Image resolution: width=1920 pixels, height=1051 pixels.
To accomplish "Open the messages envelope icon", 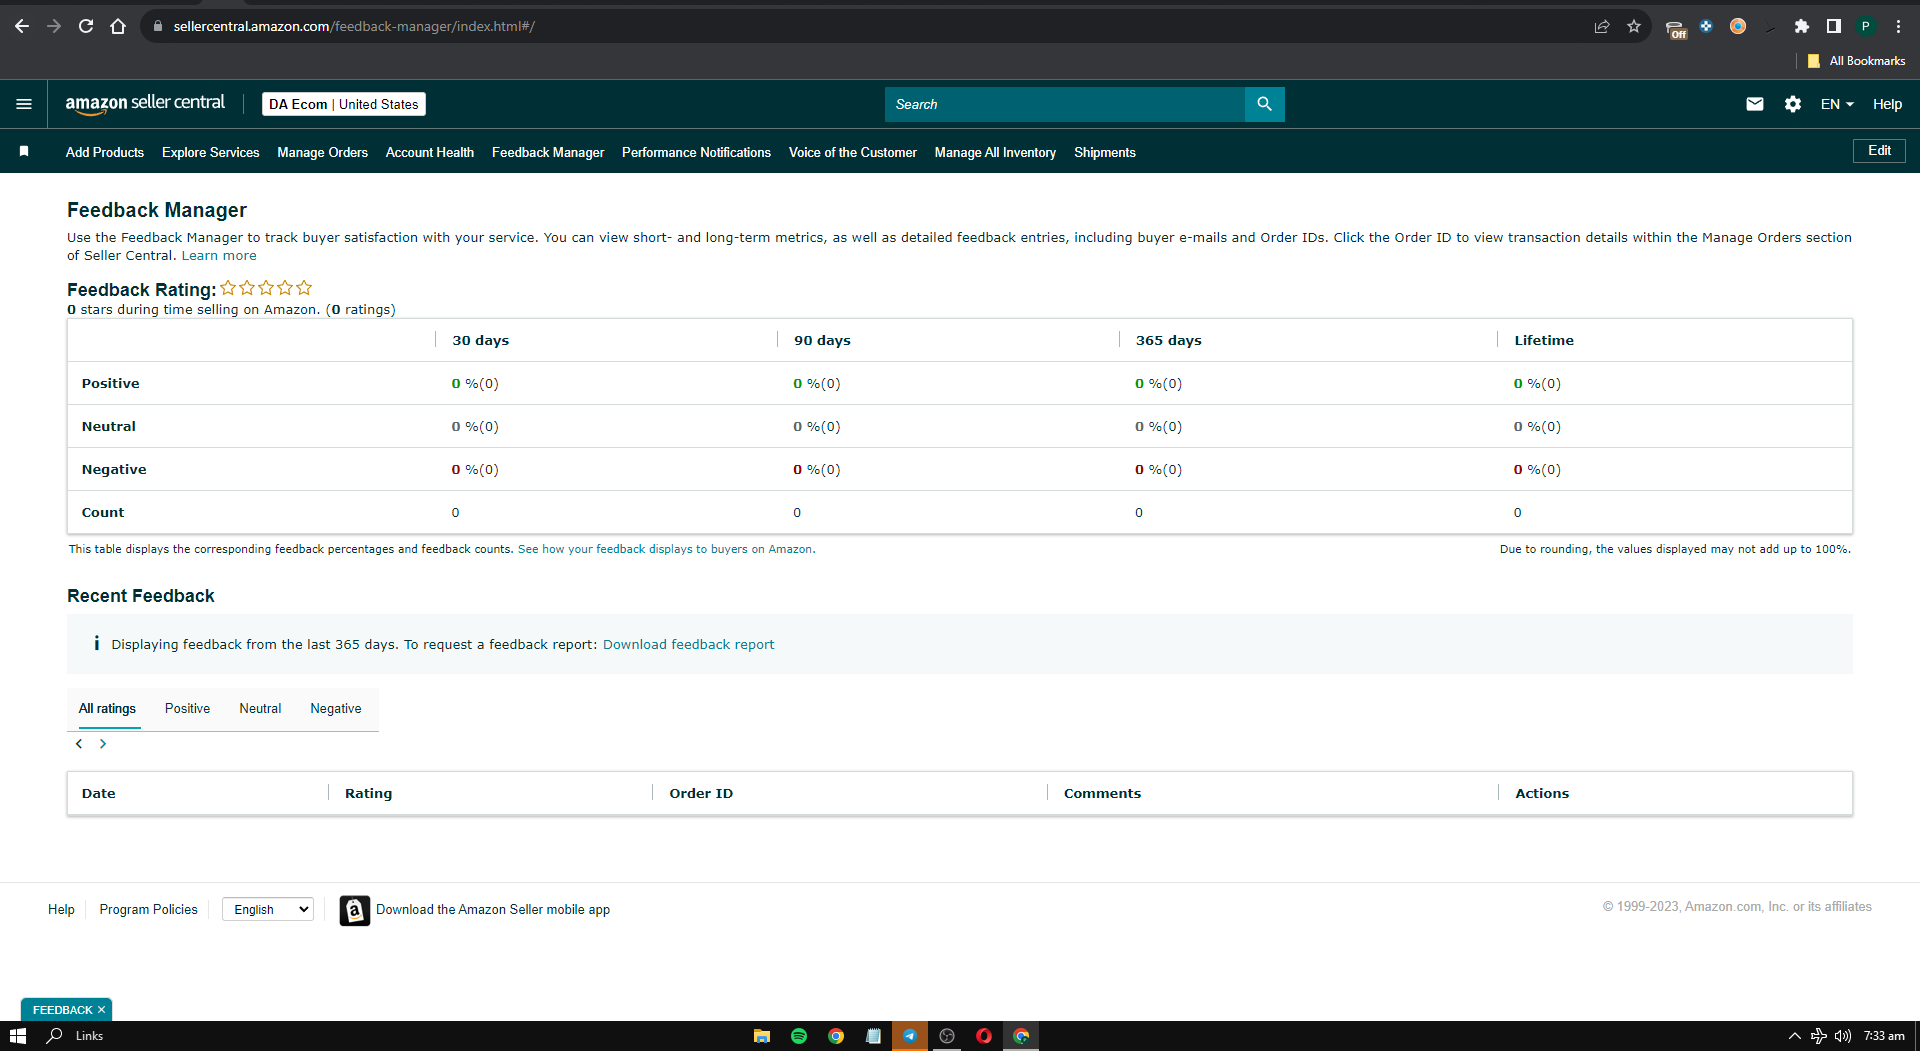I will 1755,104.
